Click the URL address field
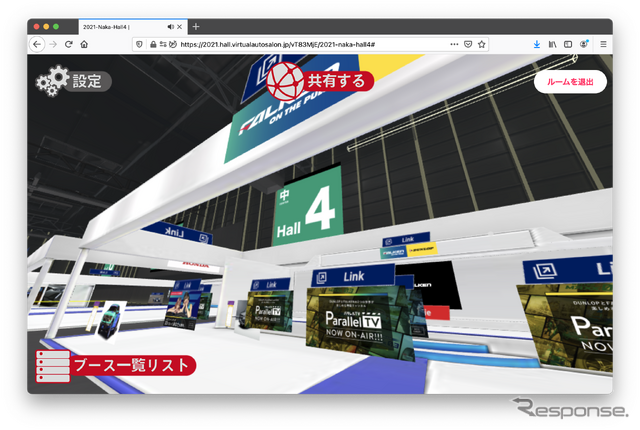Viewport: 640px width, 430px height. click(x=310, y=44)
